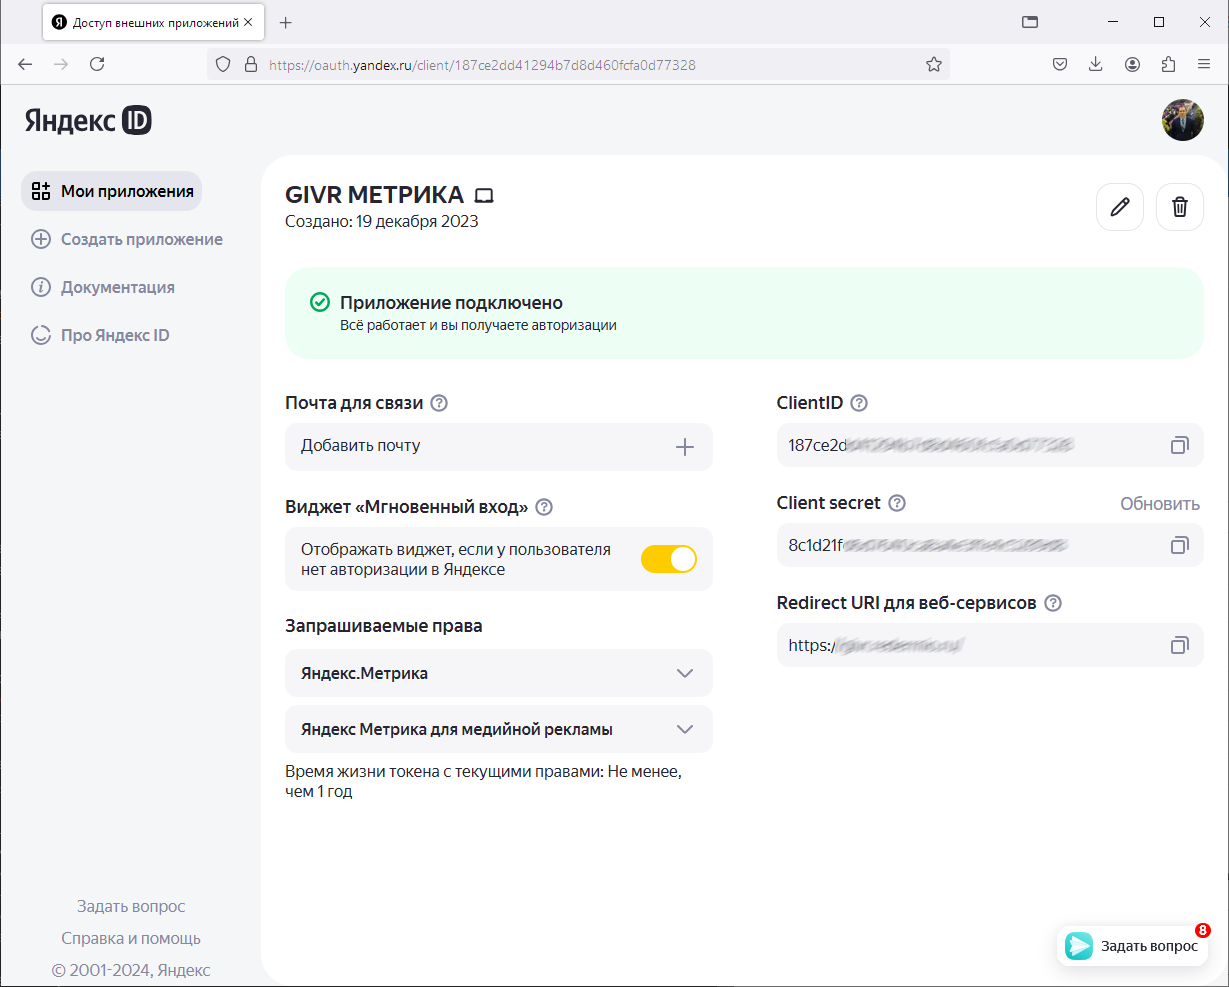Open help for Почта для связи
This screenshot has width=1229, height=987.
(438, 403)
